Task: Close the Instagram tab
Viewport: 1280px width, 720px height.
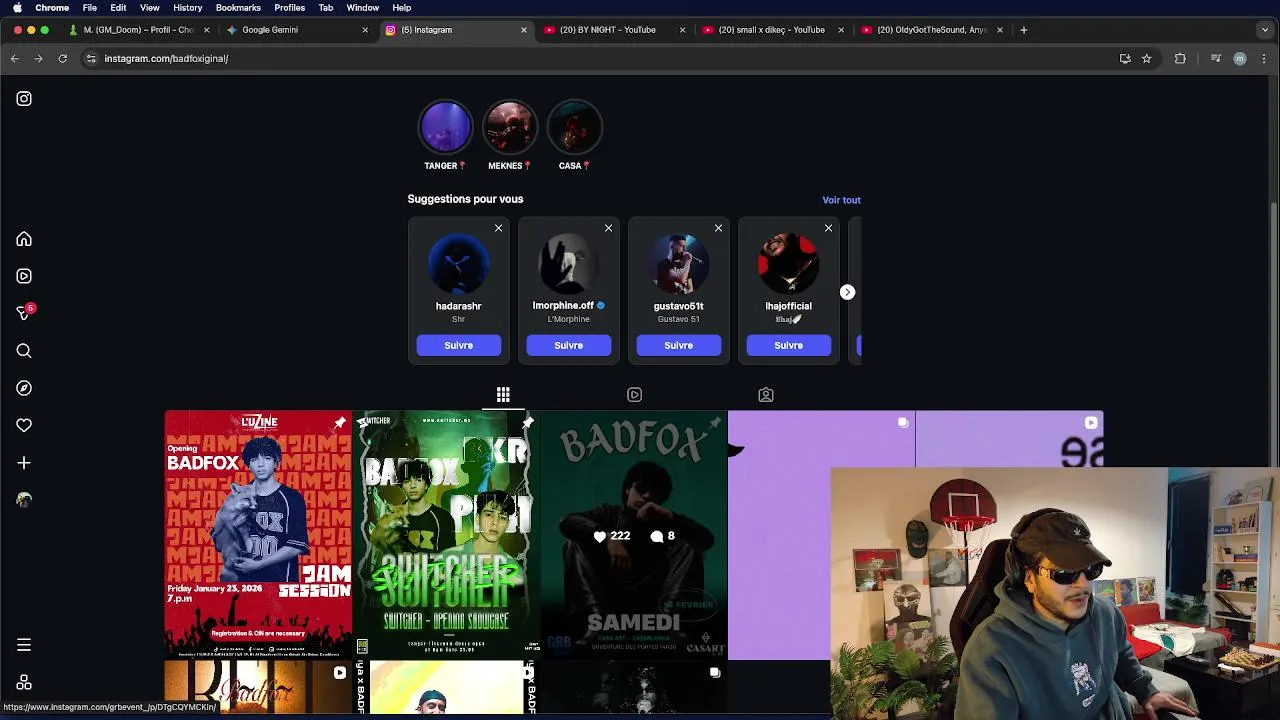Action: pyautogui.click(x=523, y=30)
